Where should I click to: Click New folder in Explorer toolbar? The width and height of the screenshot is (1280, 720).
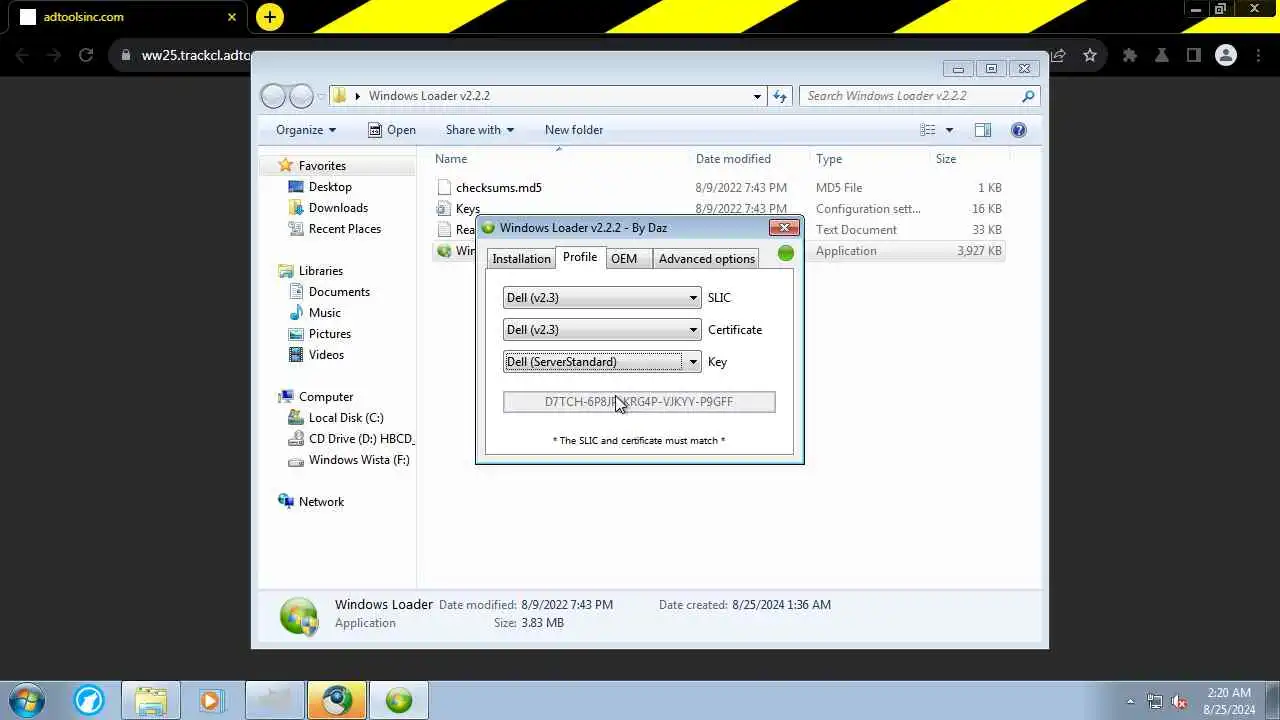(574, 130)
